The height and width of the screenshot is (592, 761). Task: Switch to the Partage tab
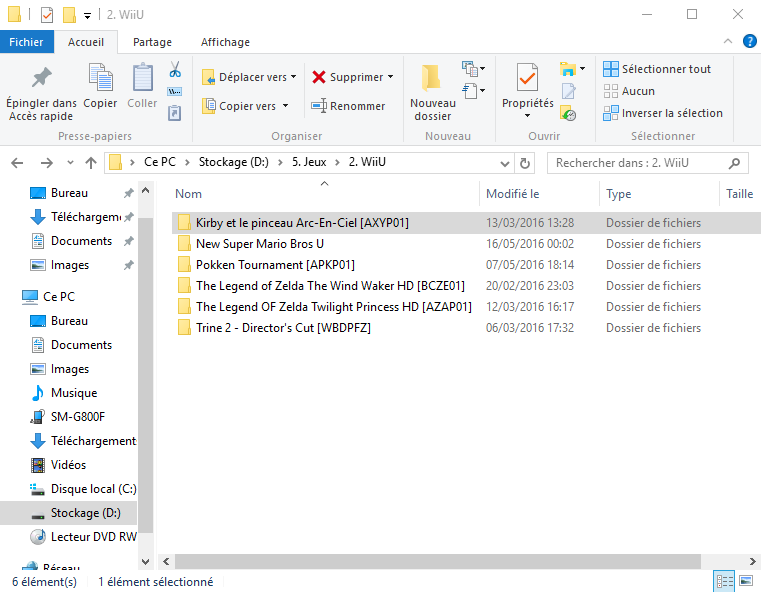click(152, 42)
